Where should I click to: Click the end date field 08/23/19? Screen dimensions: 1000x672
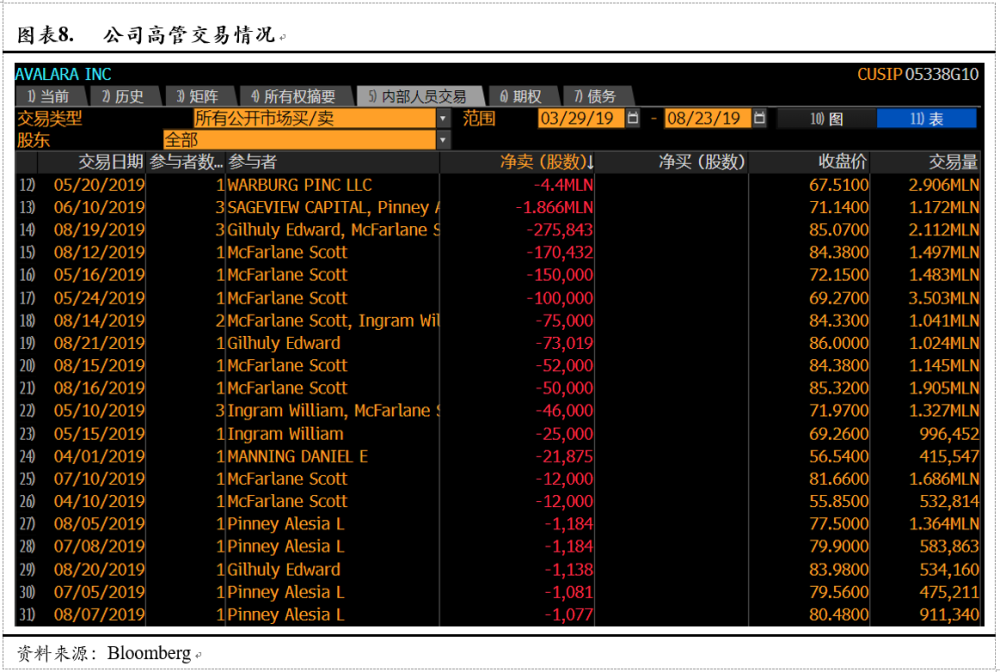tap(707, 118)
